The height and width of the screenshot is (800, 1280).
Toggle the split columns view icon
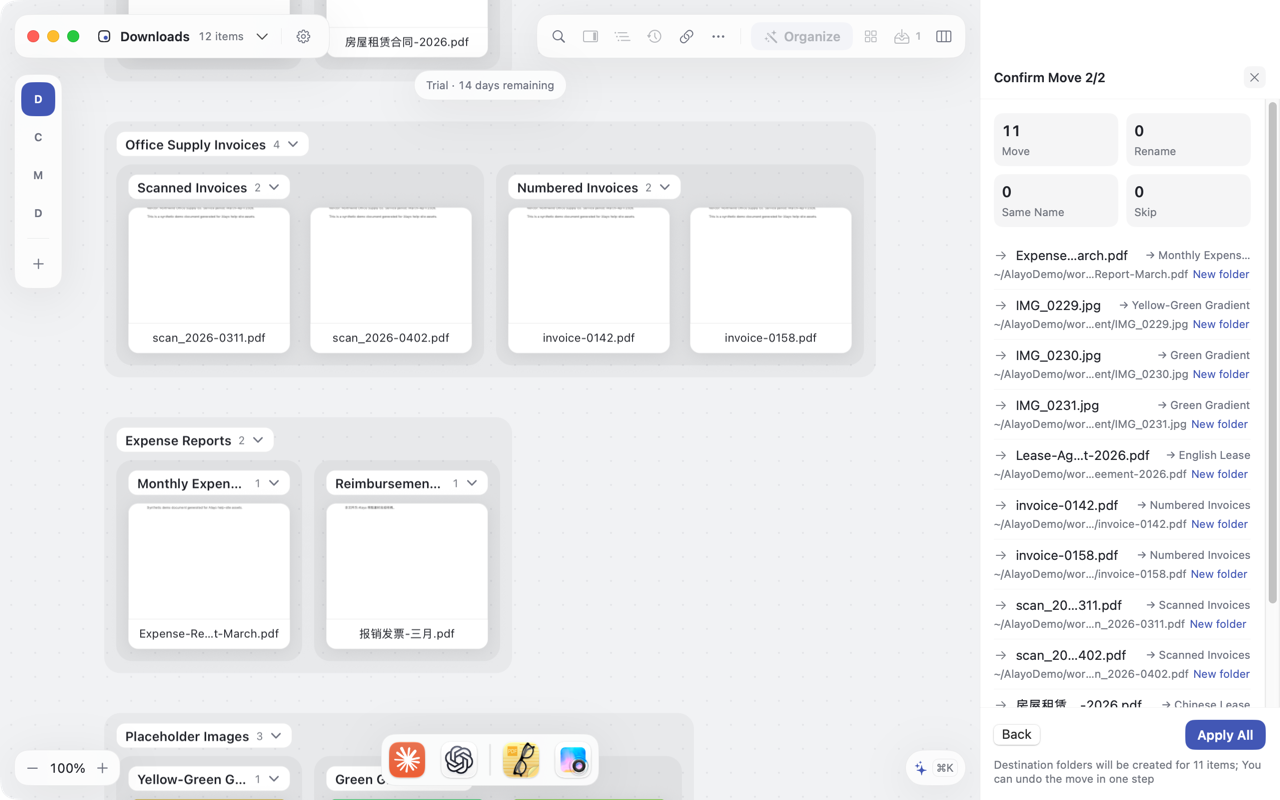click(x=943, y=37)
